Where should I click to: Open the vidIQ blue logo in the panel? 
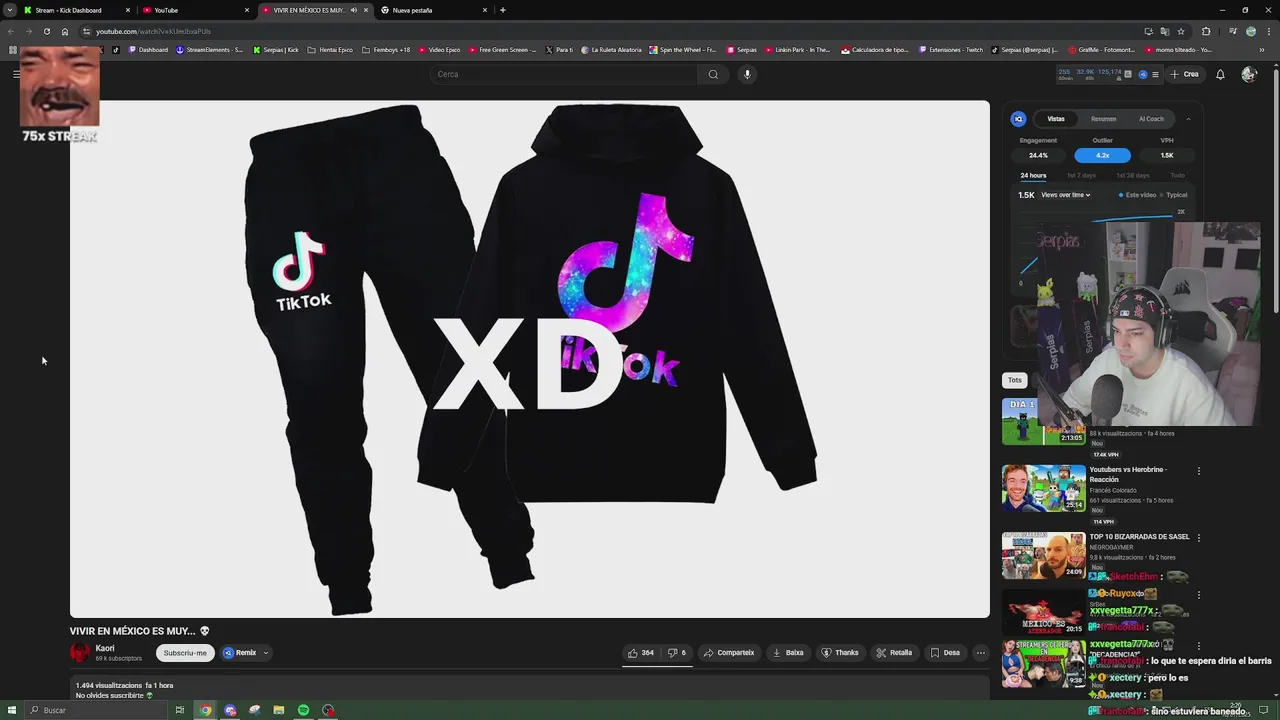[1018, 119]
